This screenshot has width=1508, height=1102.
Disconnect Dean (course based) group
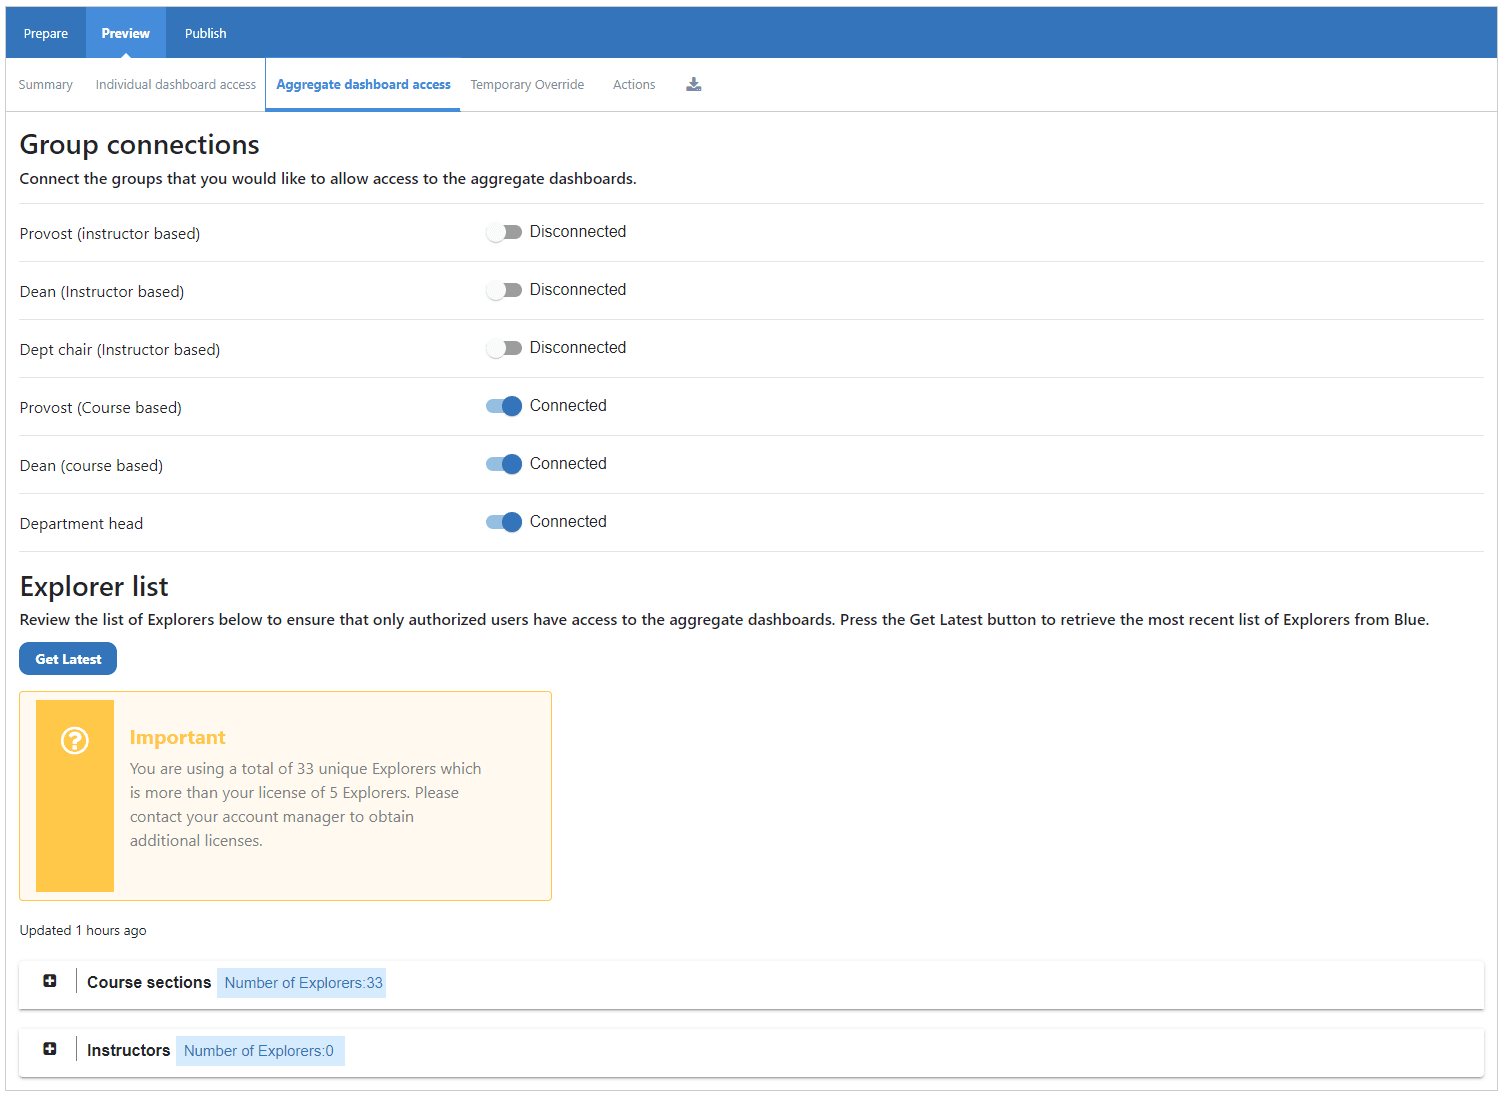tap(504, 464)
